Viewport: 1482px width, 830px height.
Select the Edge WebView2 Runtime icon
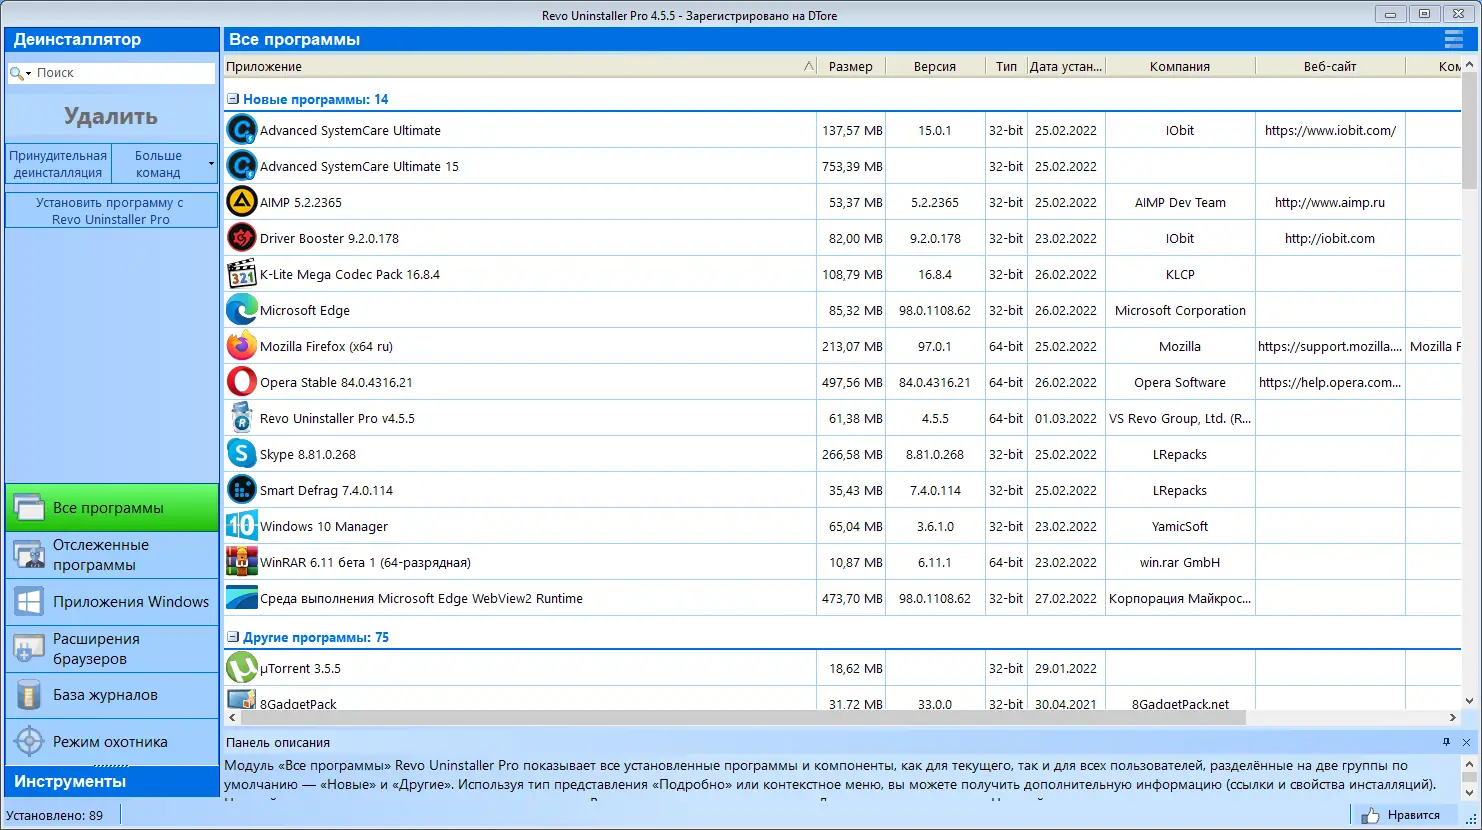[x=241, y=598]
